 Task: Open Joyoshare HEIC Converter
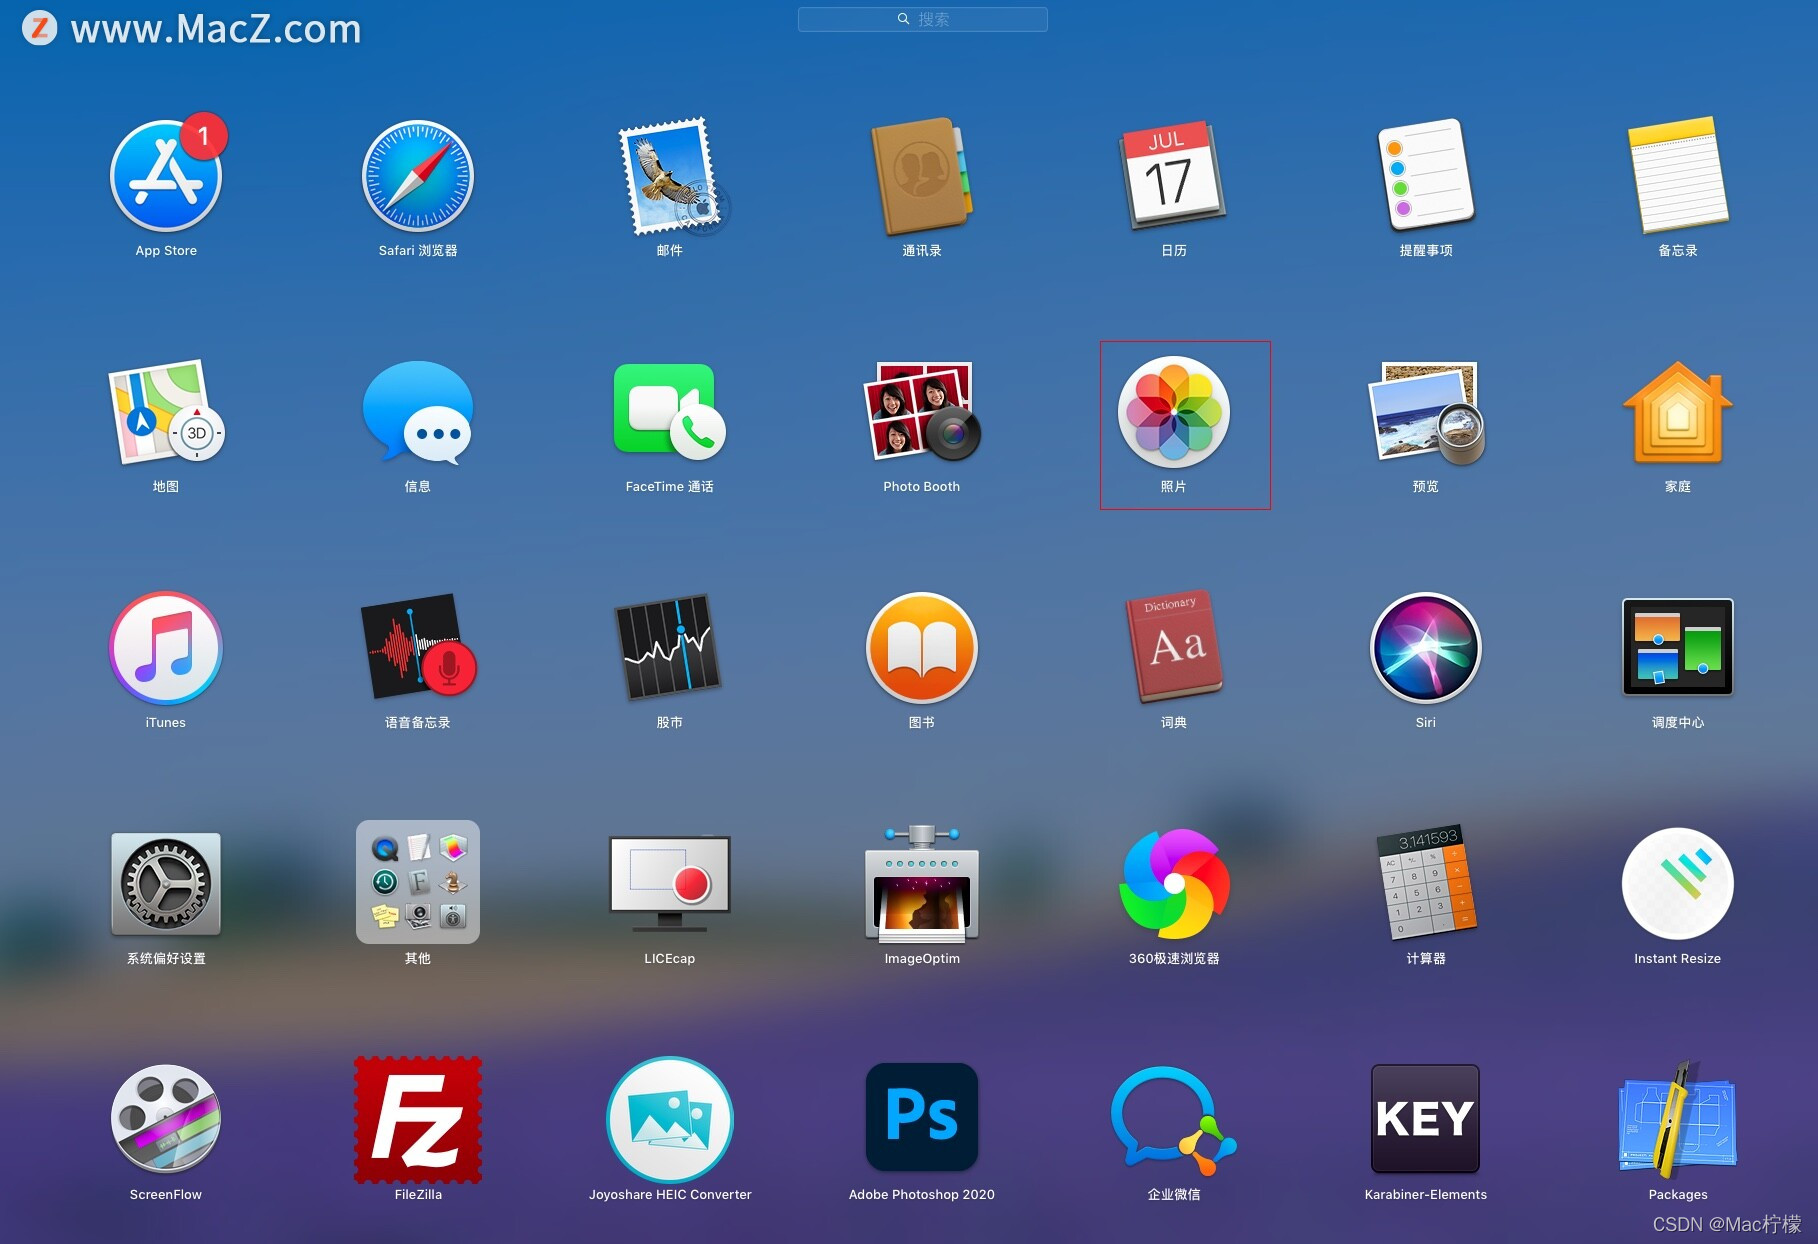pyautogui.click(x=670, y=1120)
